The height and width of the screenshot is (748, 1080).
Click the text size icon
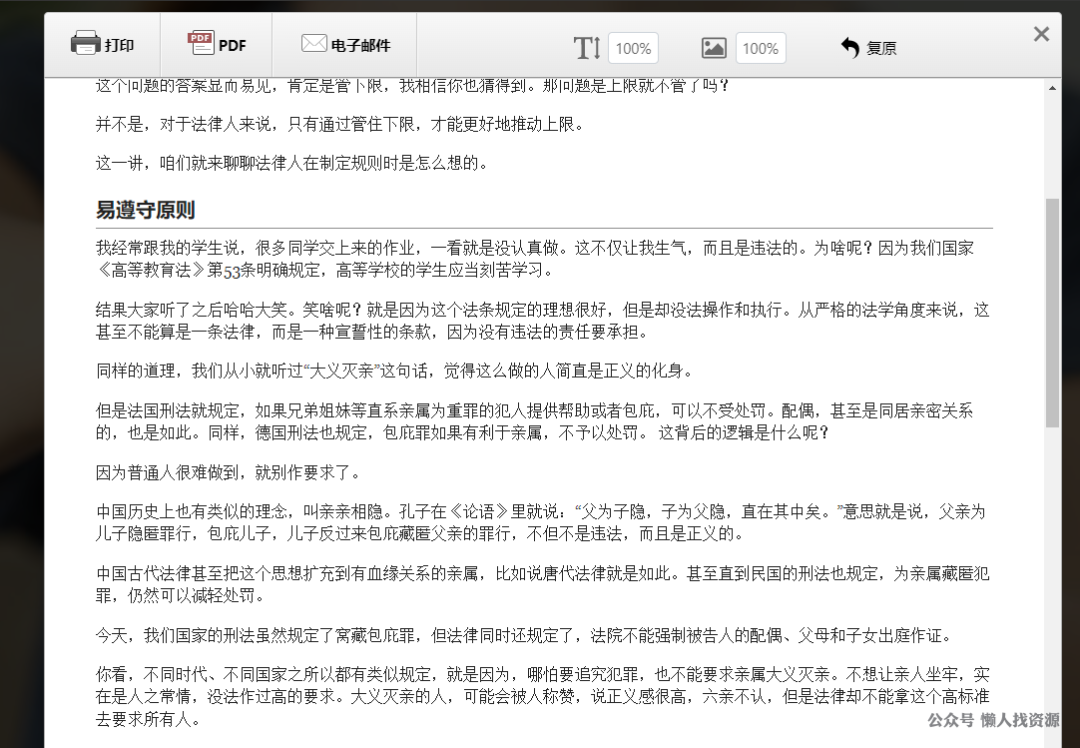click(x=587, y=48)
